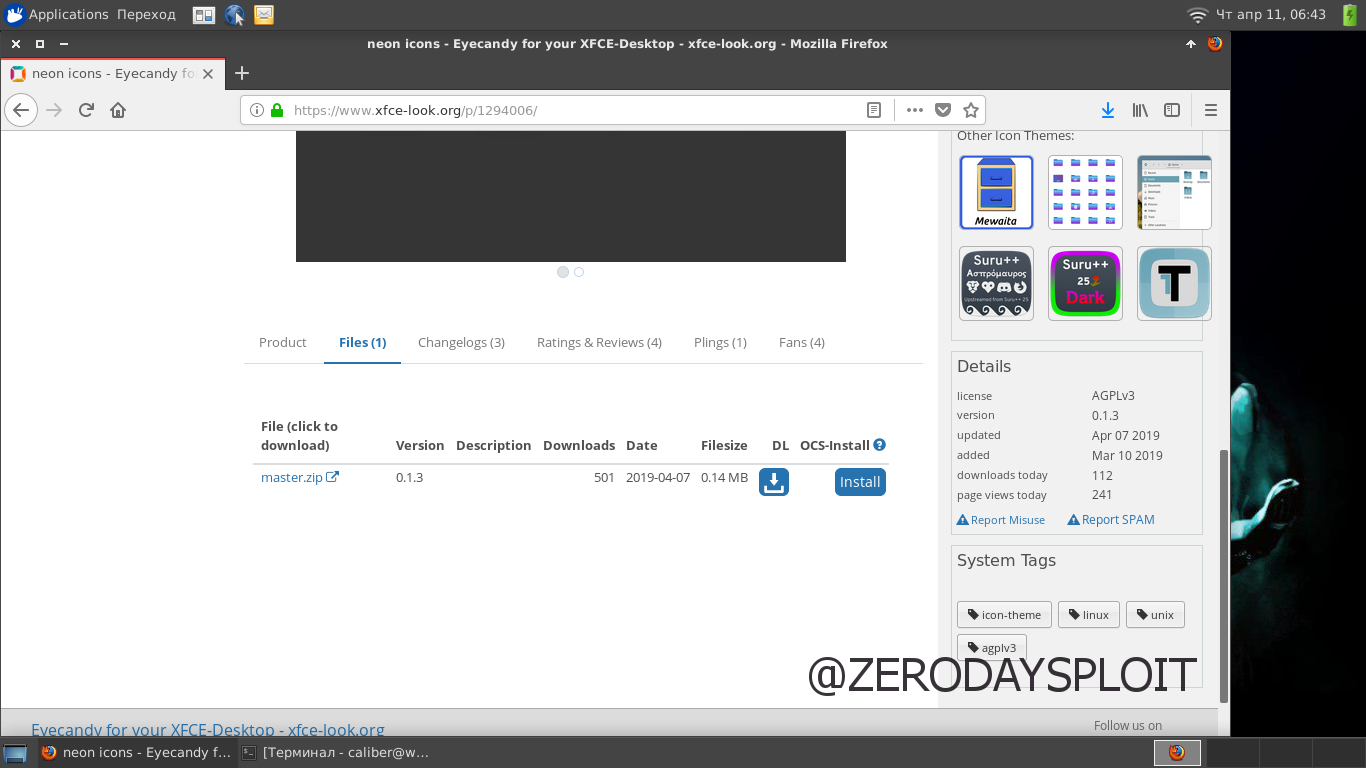Click the Downloads column header
Image resolution: width=1366 pixels, height=768 pixels.
[x=579, y=445]
